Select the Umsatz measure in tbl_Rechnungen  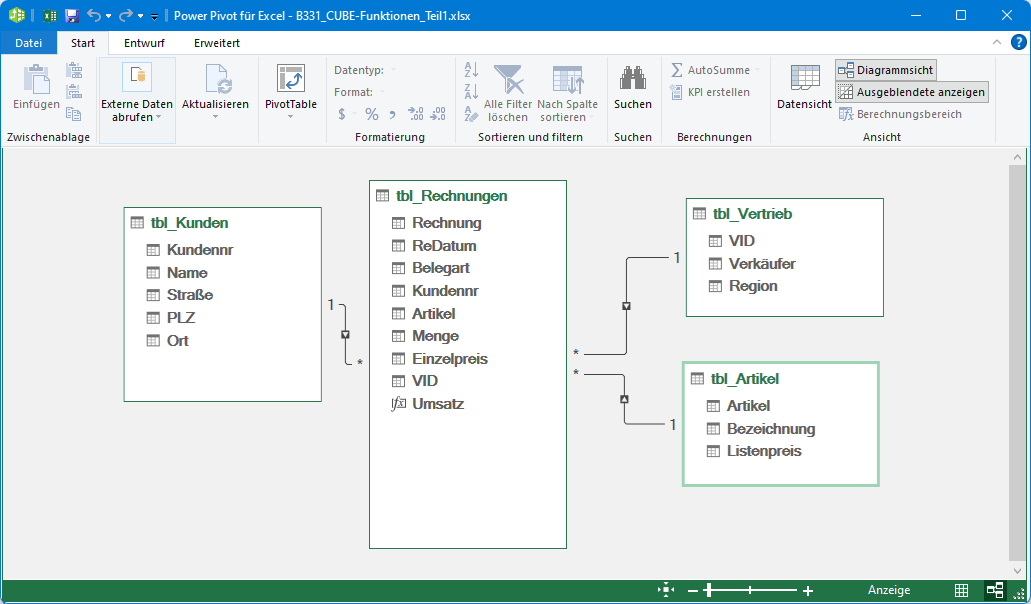(437, 404)
